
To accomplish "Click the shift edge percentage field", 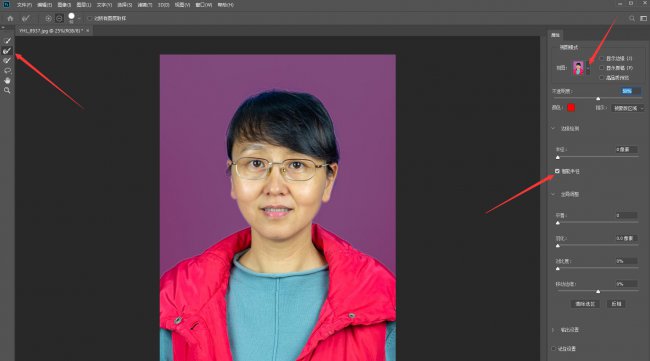I will pos(626,284).
